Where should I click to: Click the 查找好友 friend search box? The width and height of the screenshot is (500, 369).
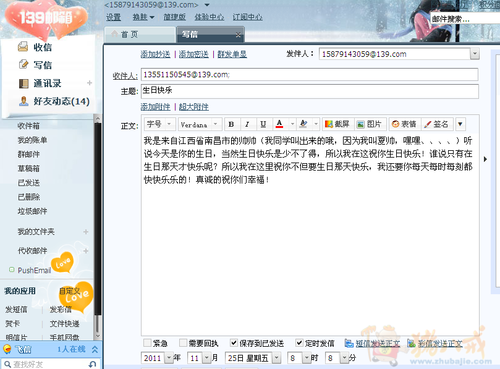click(x=50, y=364)
